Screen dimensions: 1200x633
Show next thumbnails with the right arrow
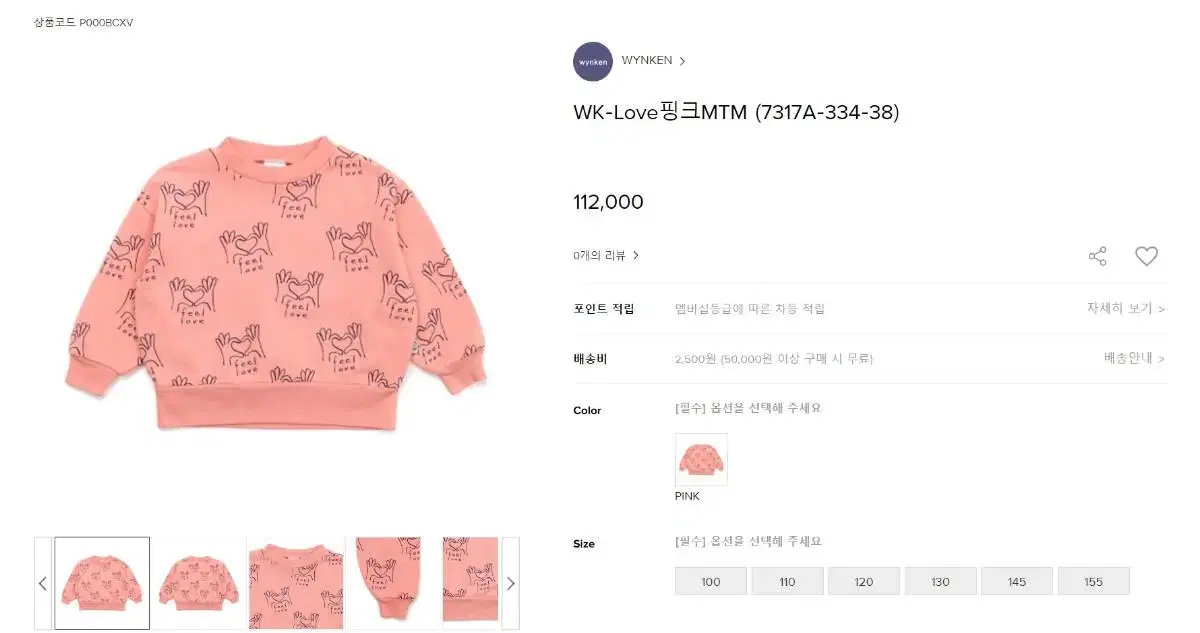(510, 583)
